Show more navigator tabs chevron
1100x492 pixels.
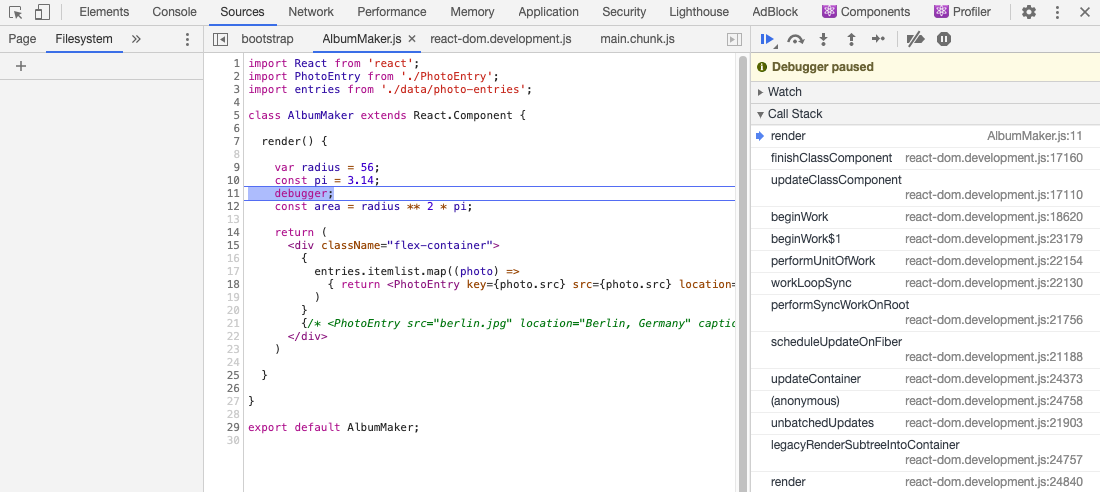(136, 39)
